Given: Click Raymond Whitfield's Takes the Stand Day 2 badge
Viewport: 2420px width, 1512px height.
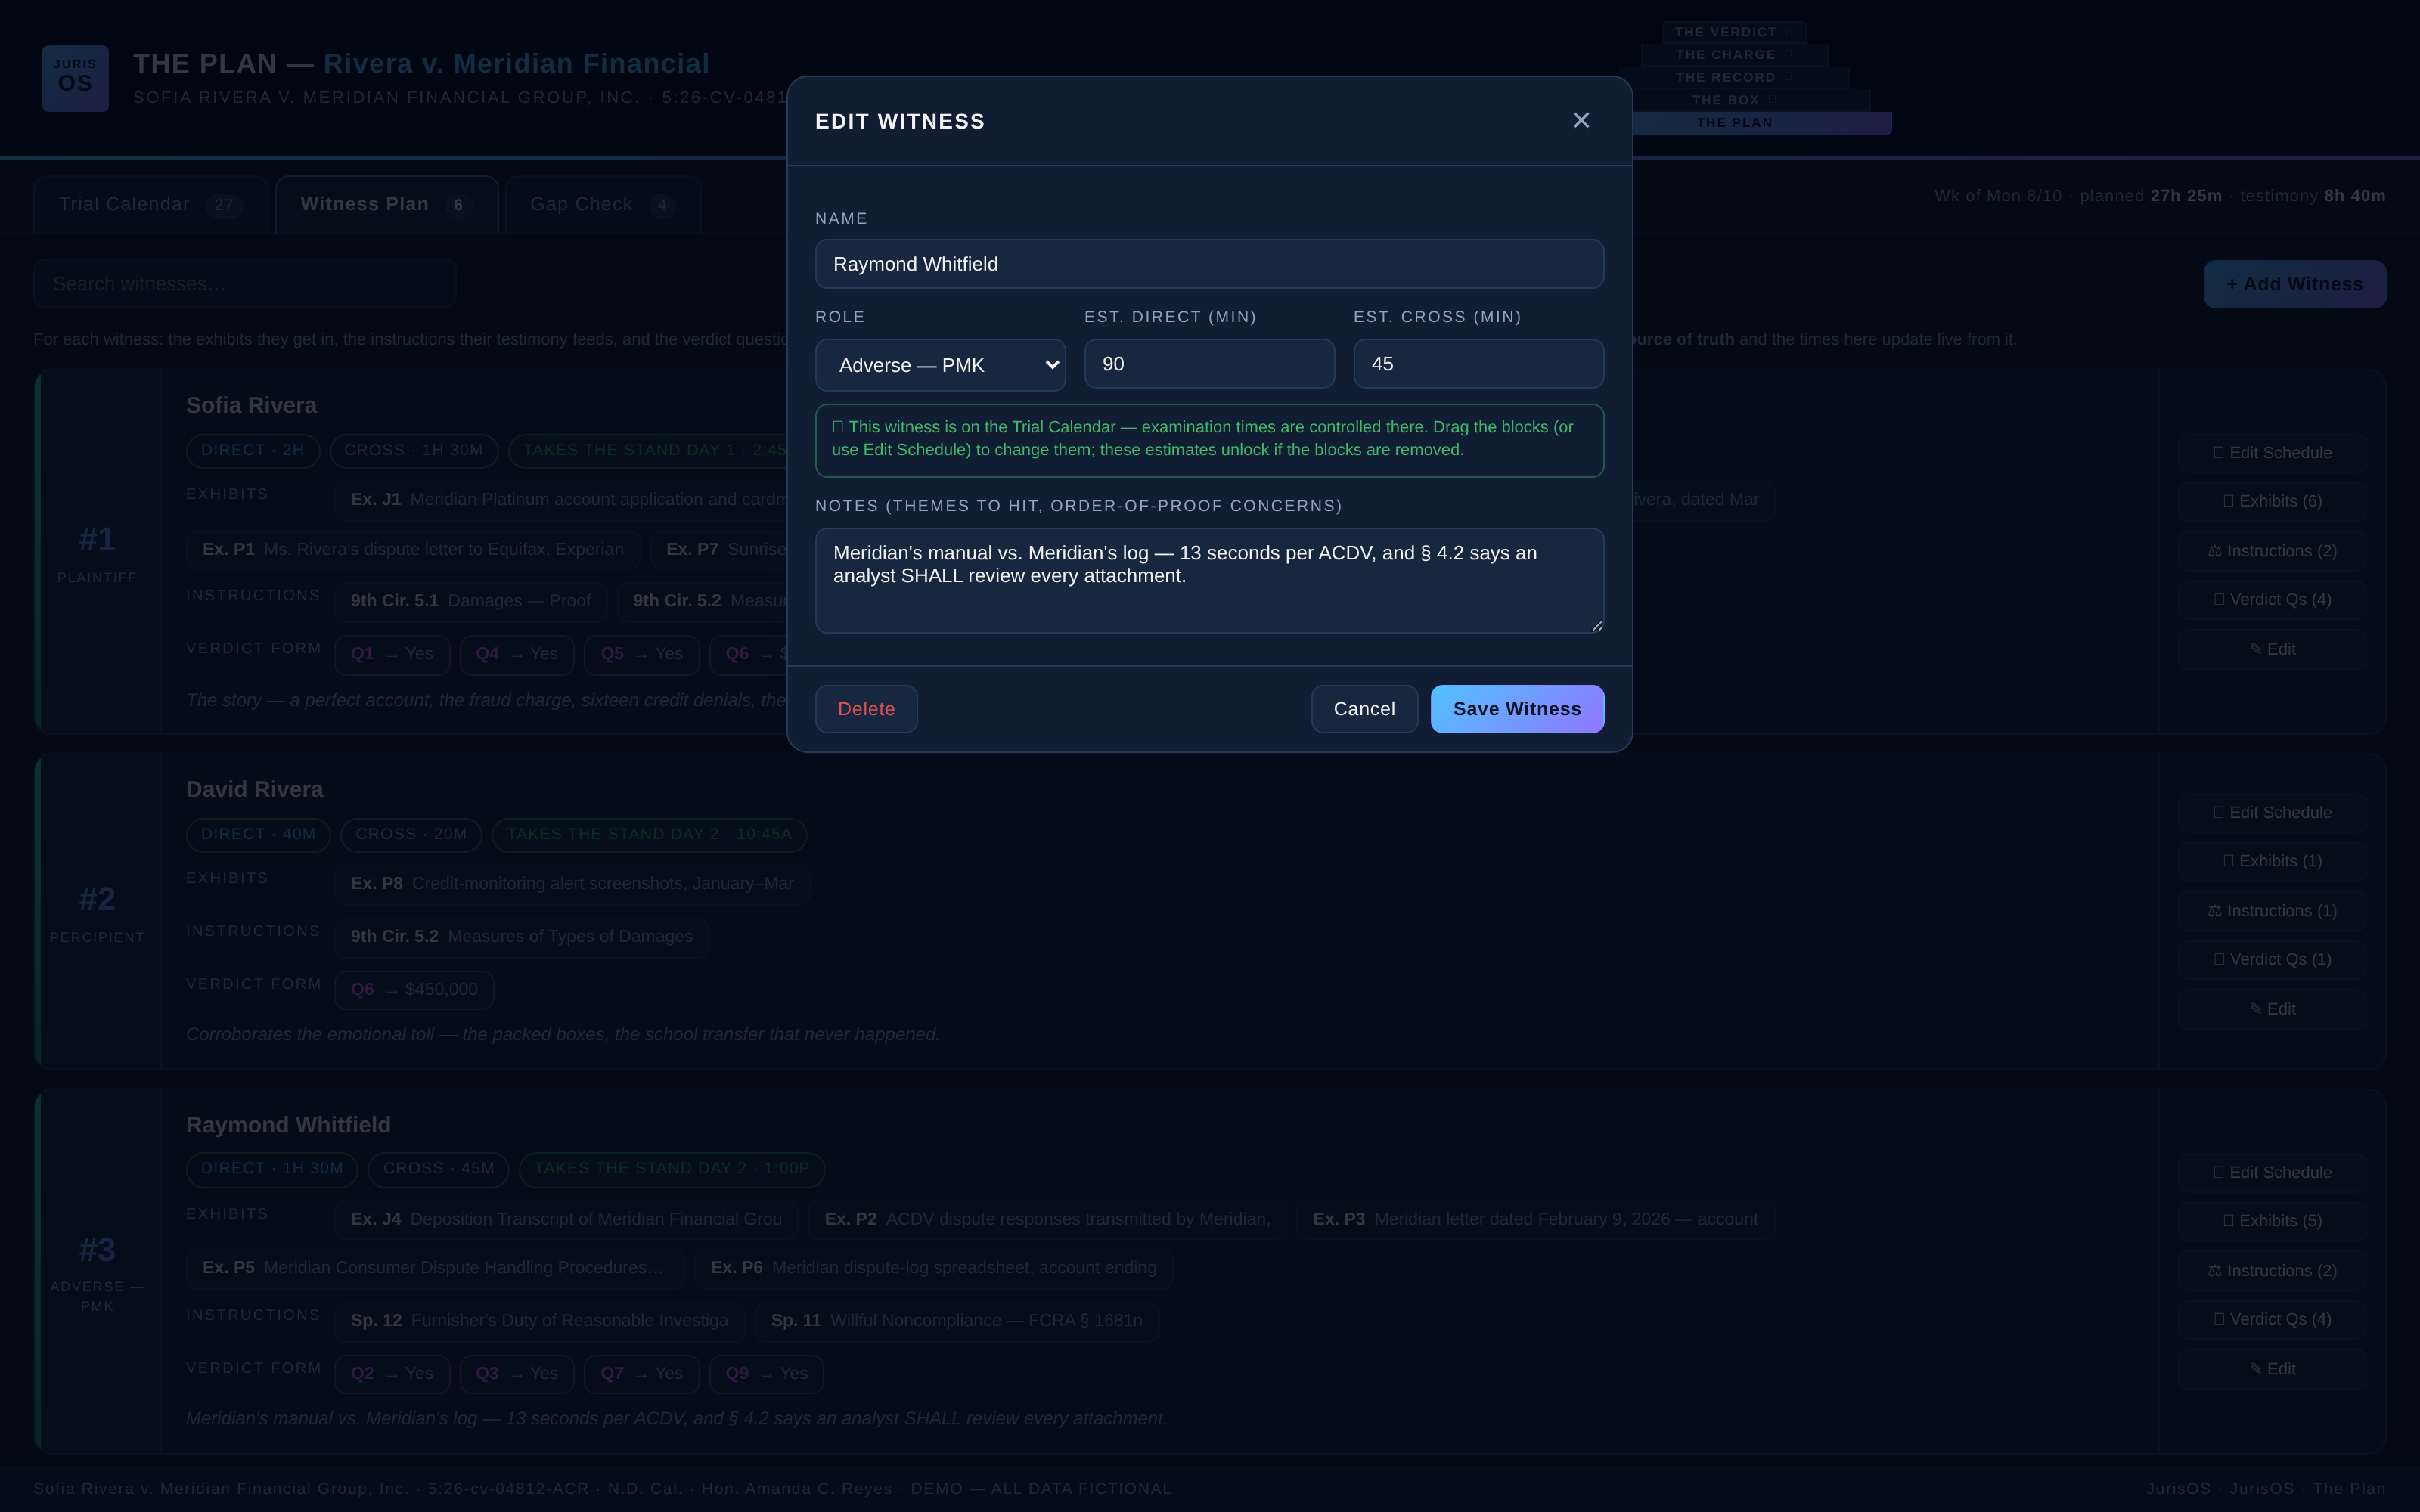Looking at the screenshot, I should point(672,1169).
